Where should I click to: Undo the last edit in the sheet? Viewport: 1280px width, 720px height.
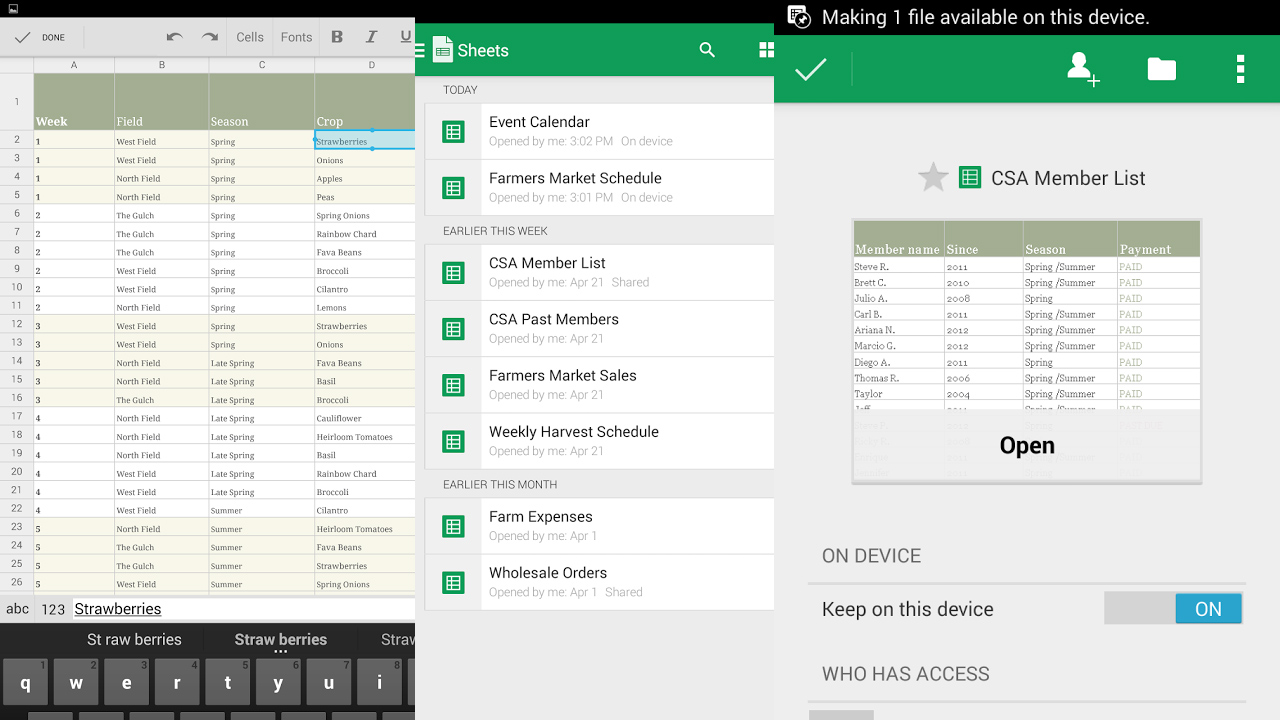175,37
